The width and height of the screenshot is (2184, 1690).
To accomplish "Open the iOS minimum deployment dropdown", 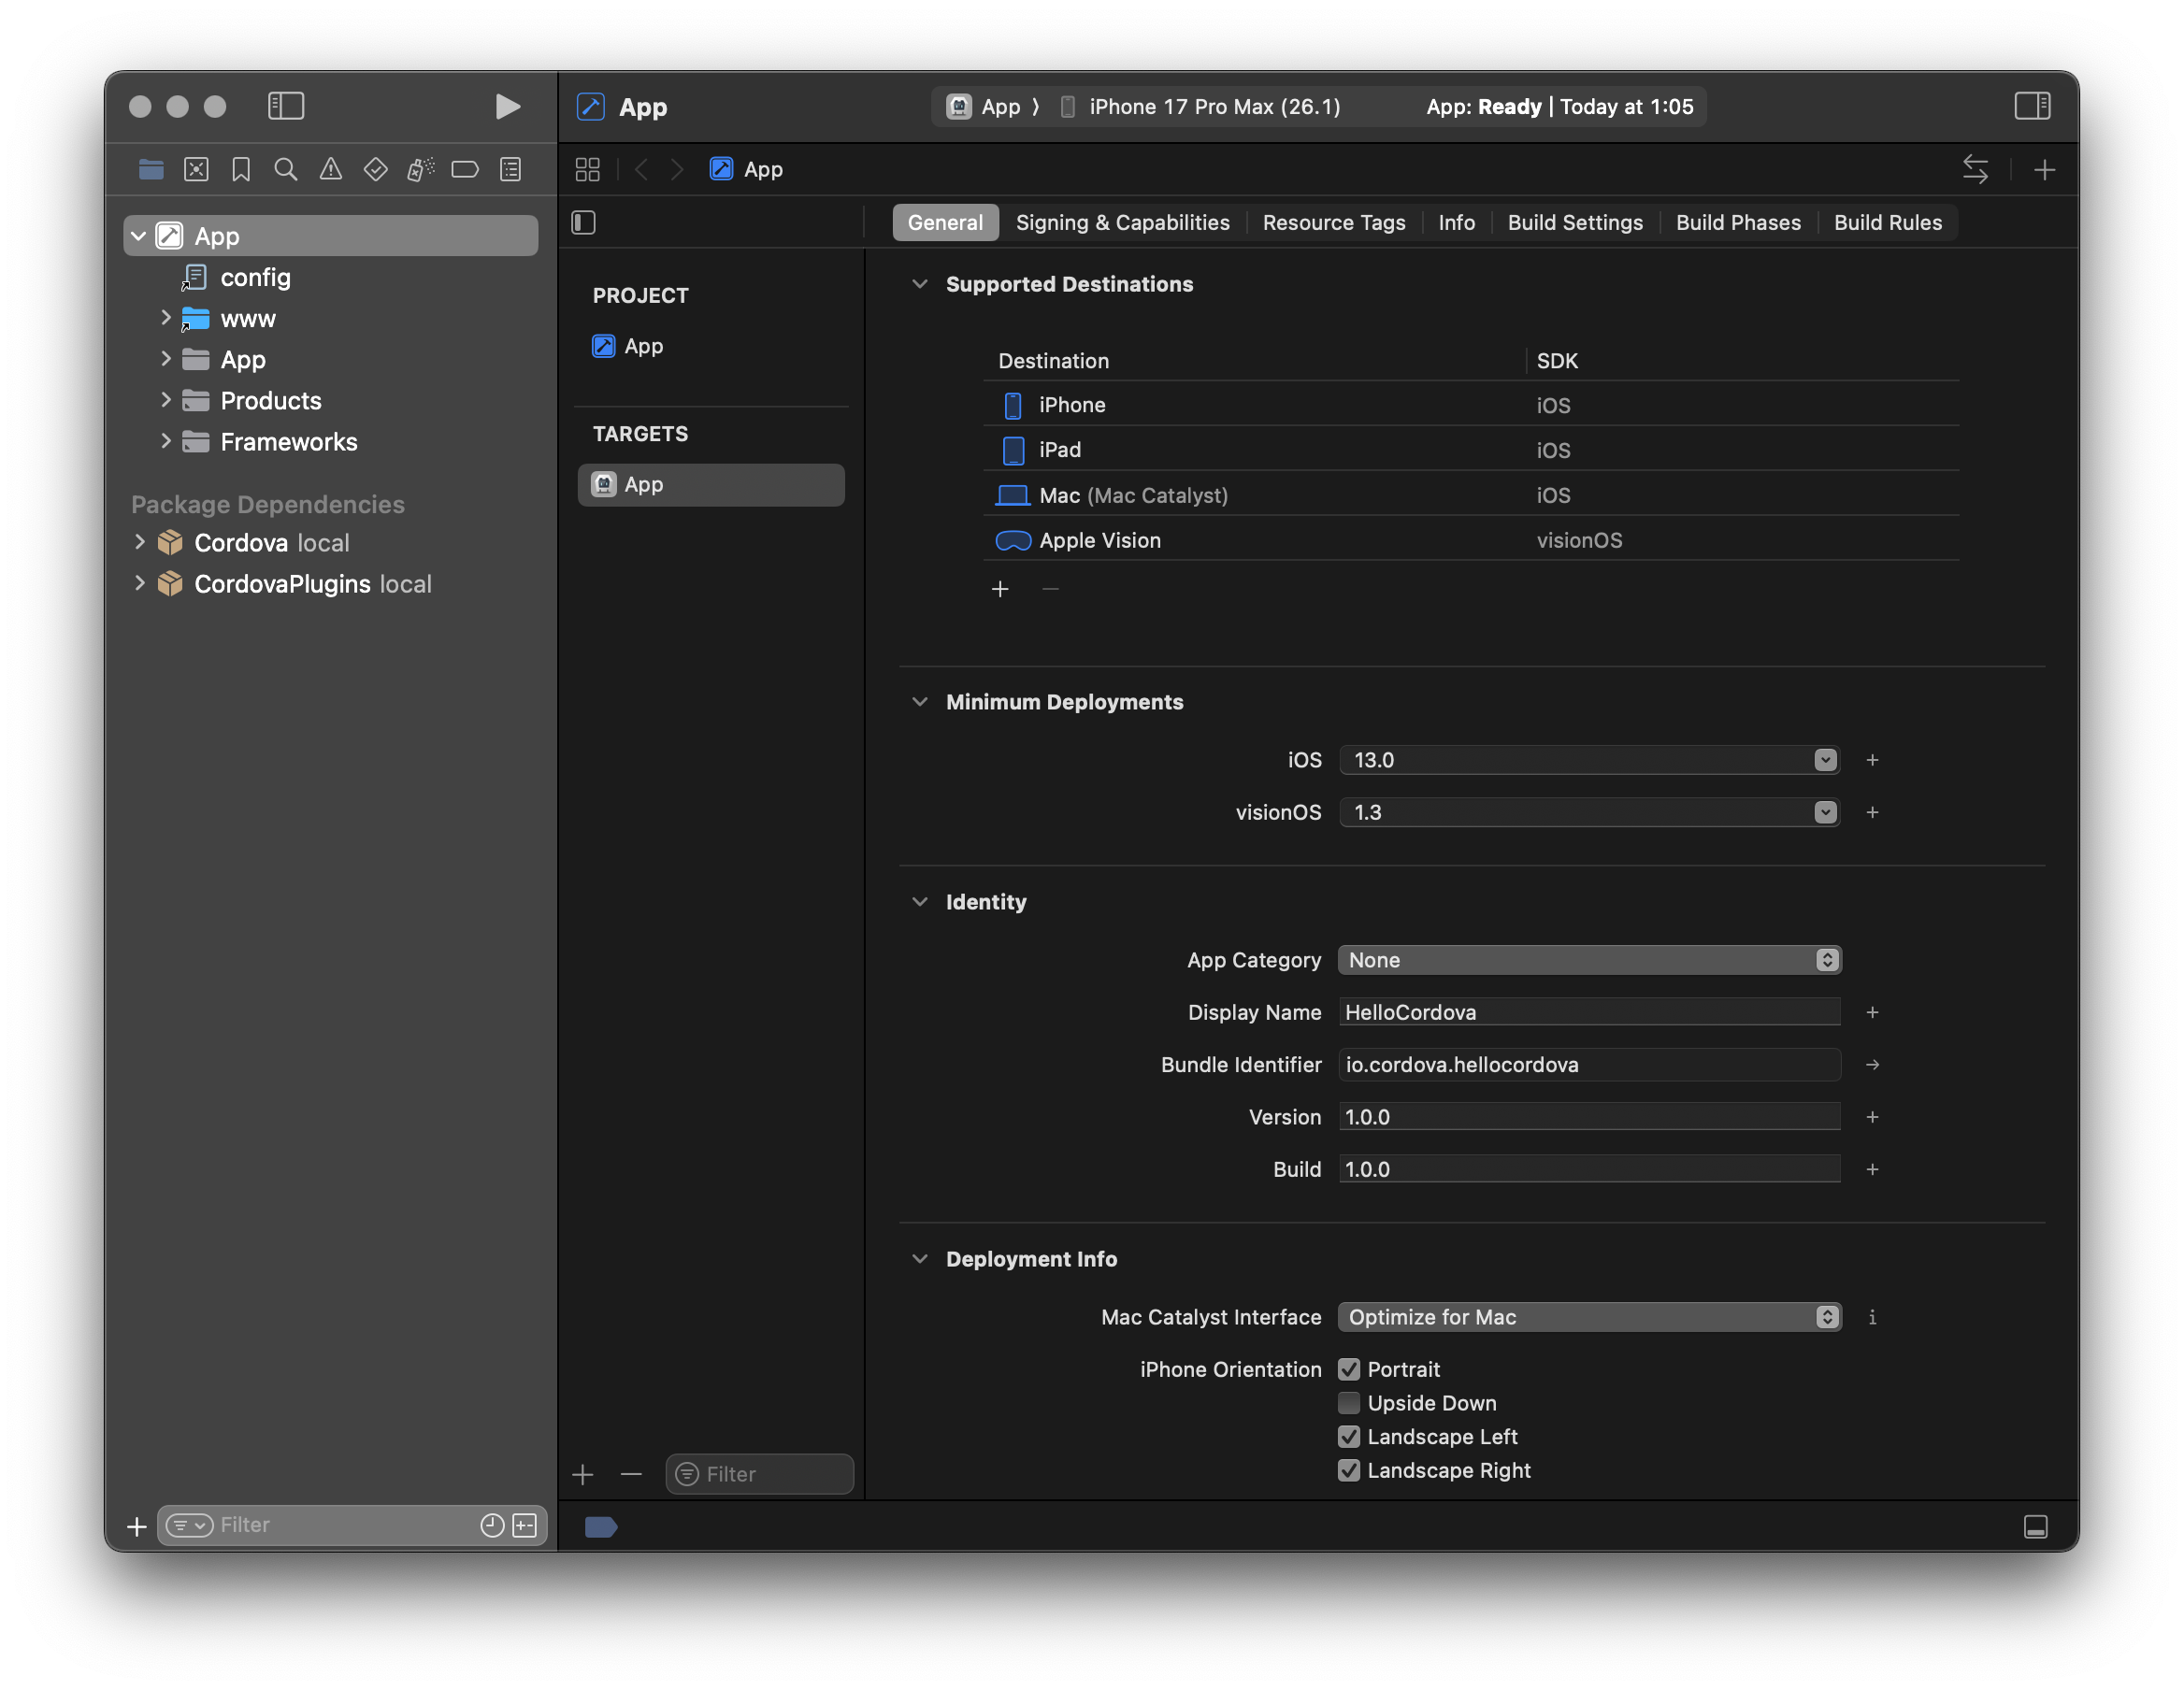I will tap(1825, 760).
